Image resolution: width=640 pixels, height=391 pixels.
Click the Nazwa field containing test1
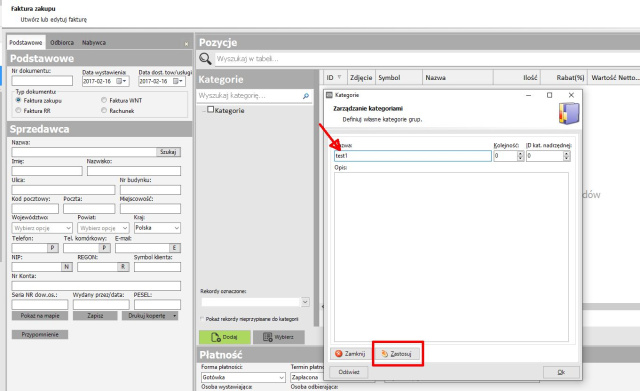[413, 156]
